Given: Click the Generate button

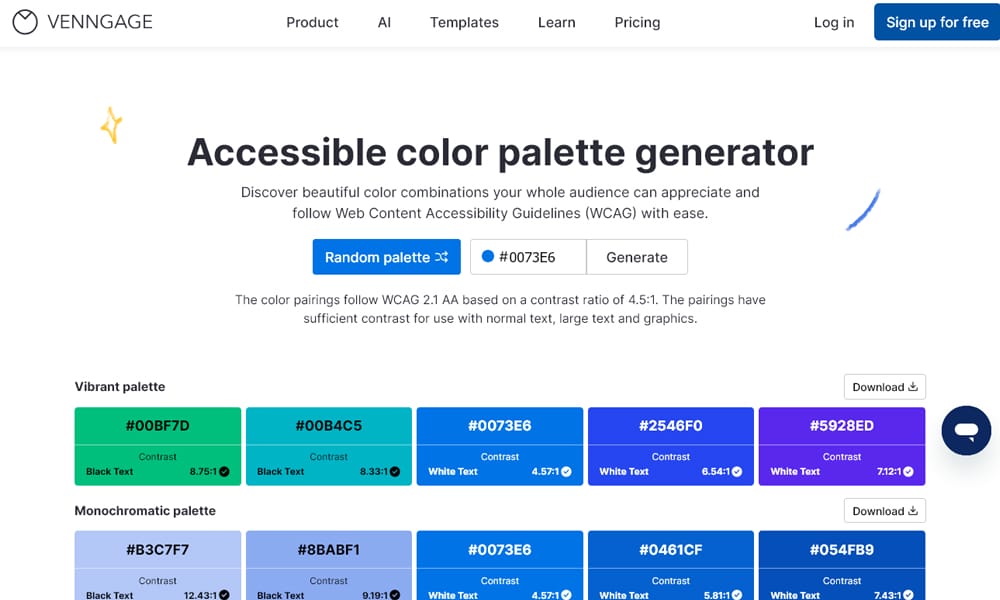Looking at the screenshot, I should point(637,256).
